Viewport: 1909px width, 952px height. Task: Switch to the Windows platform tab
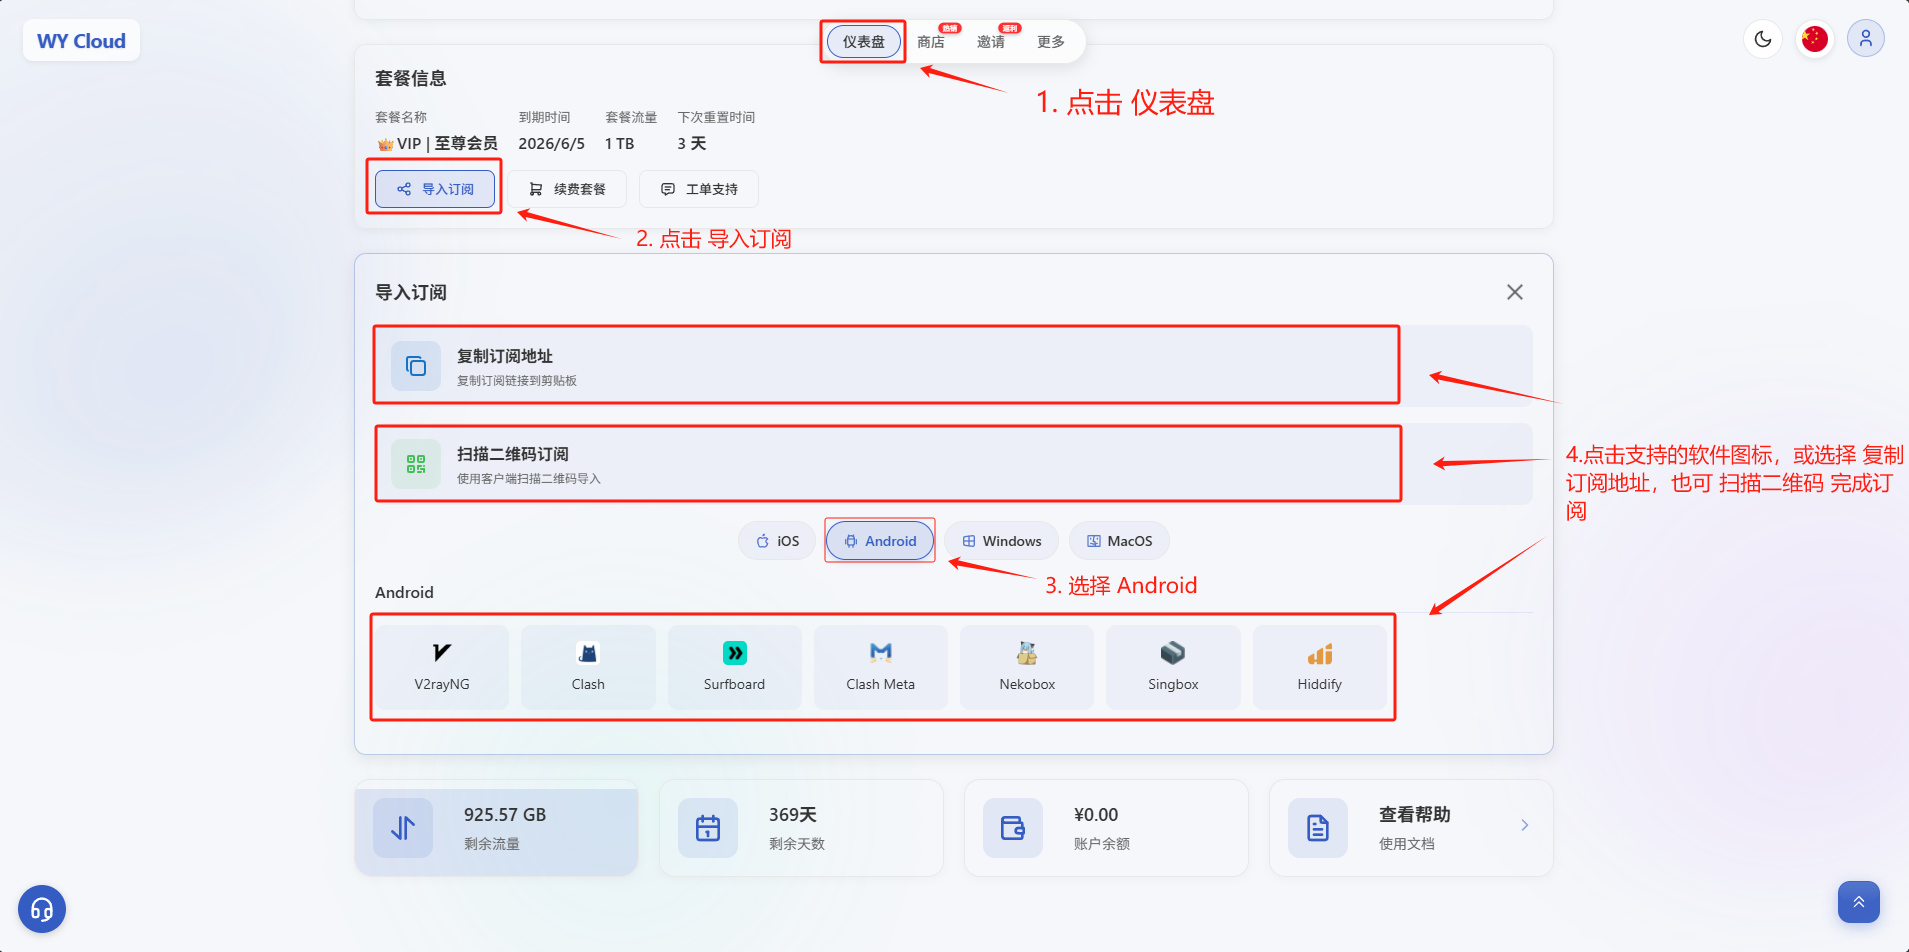pyautogui.click(x=1001, y=541)
